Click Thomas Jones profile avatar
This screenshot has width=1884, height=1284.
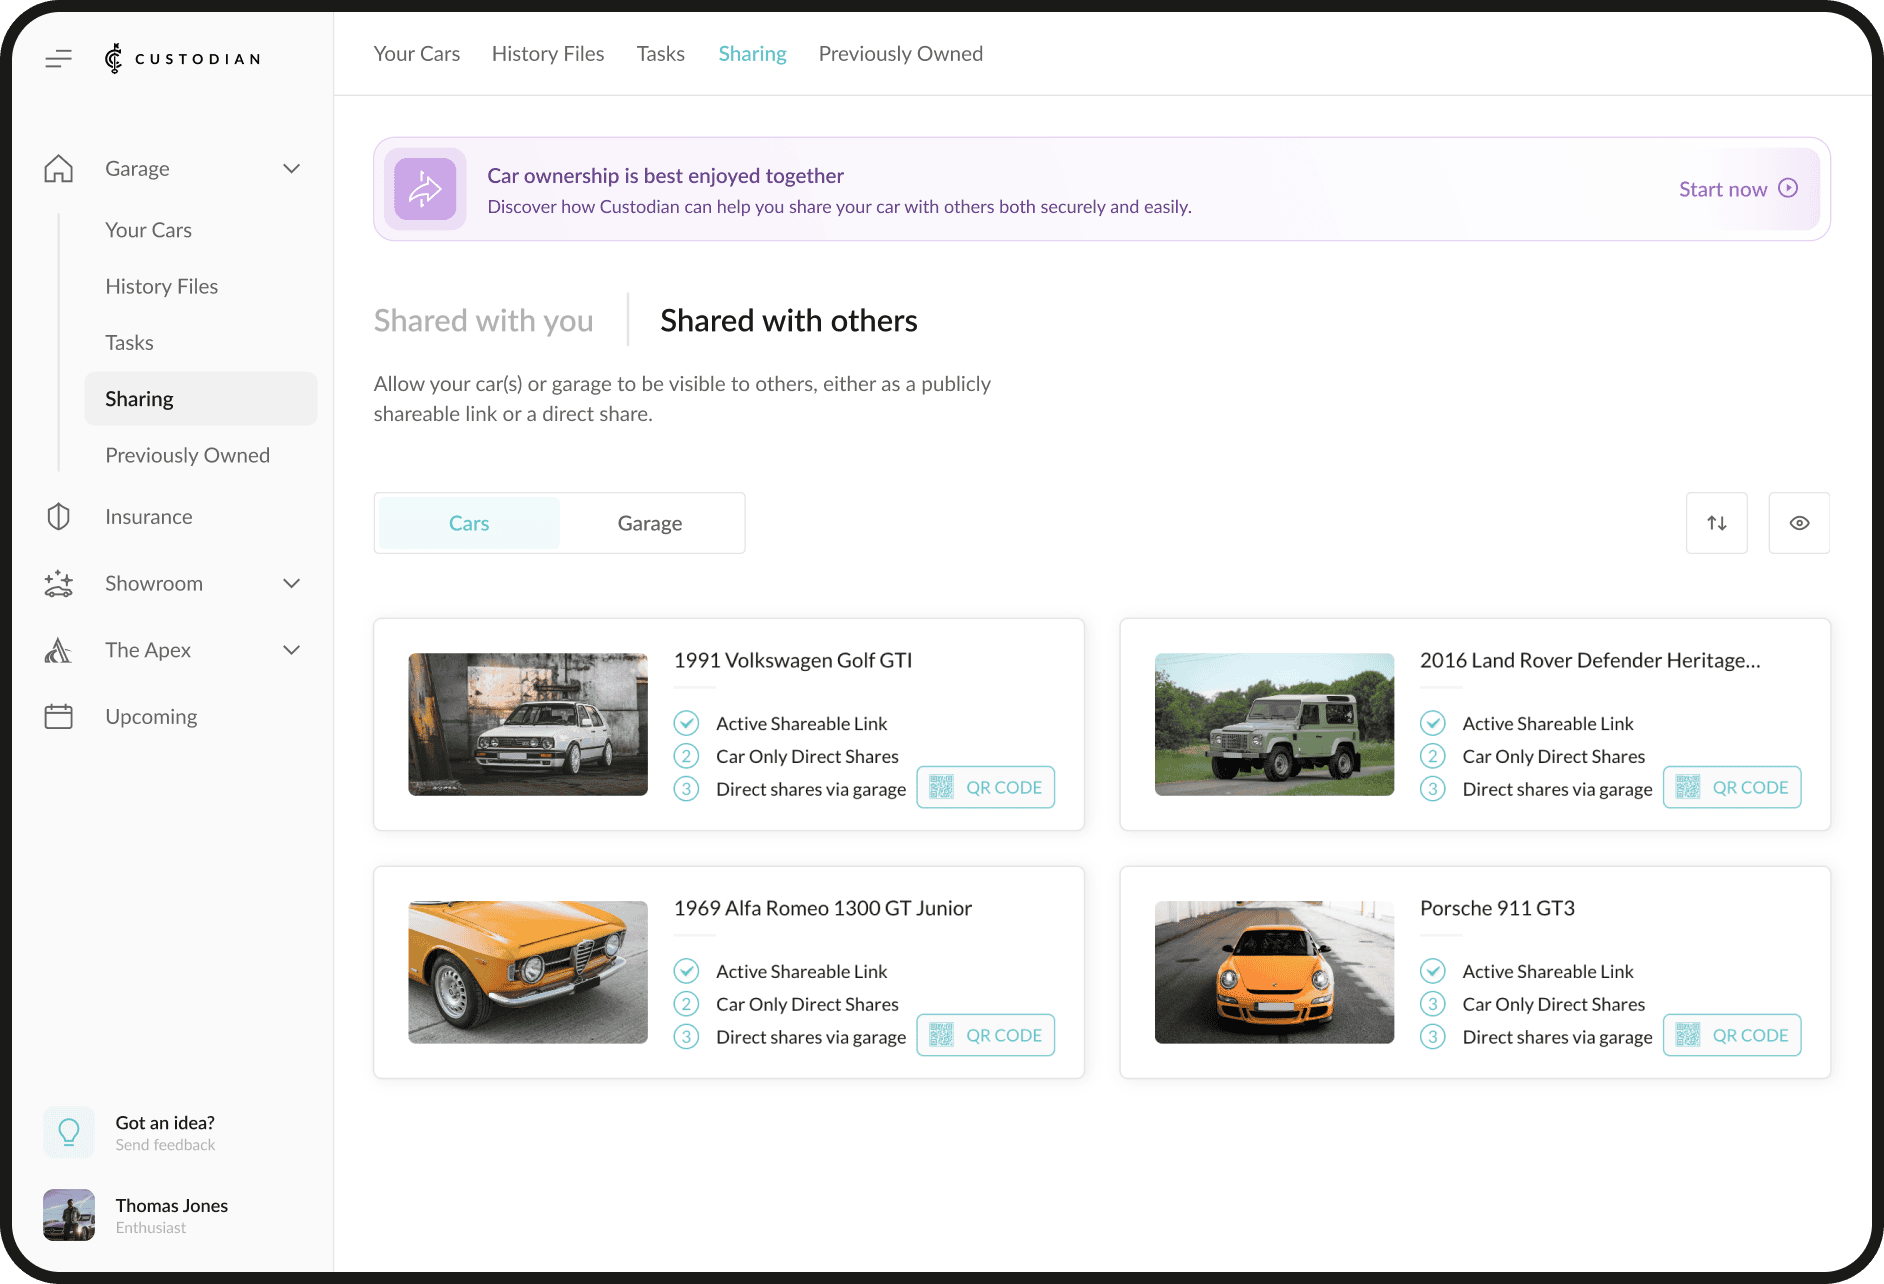pyautogui.click(x=69, y=1215)
